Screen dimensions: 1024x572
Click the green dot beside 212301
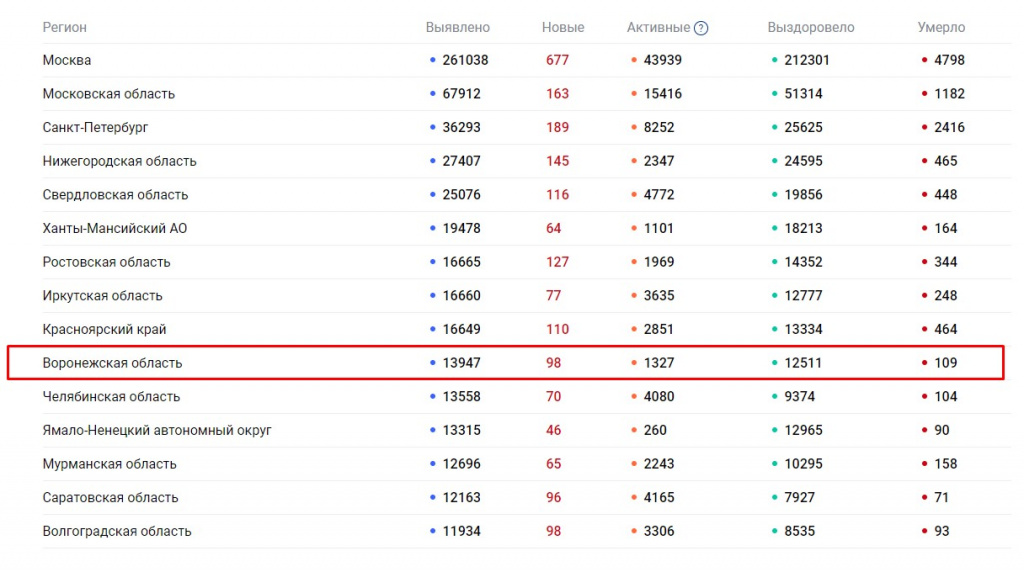coord(775,60)
